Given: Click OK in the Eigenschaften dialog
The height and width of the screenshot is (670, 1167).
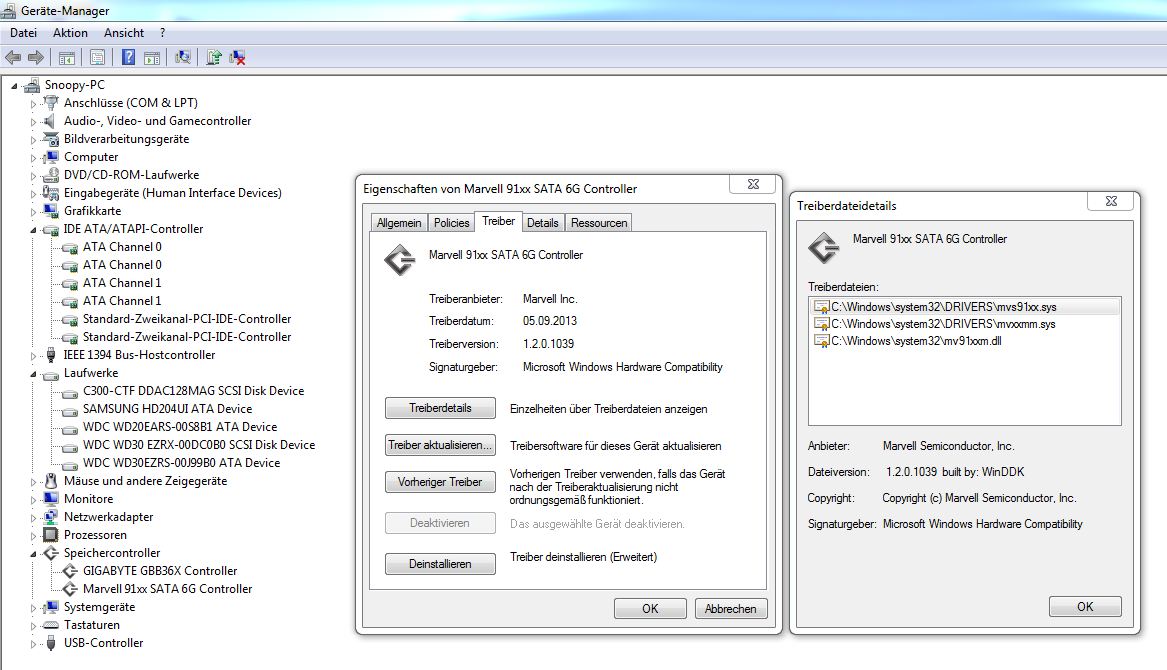Looking at the screenshot, I should tap(650, 608).
